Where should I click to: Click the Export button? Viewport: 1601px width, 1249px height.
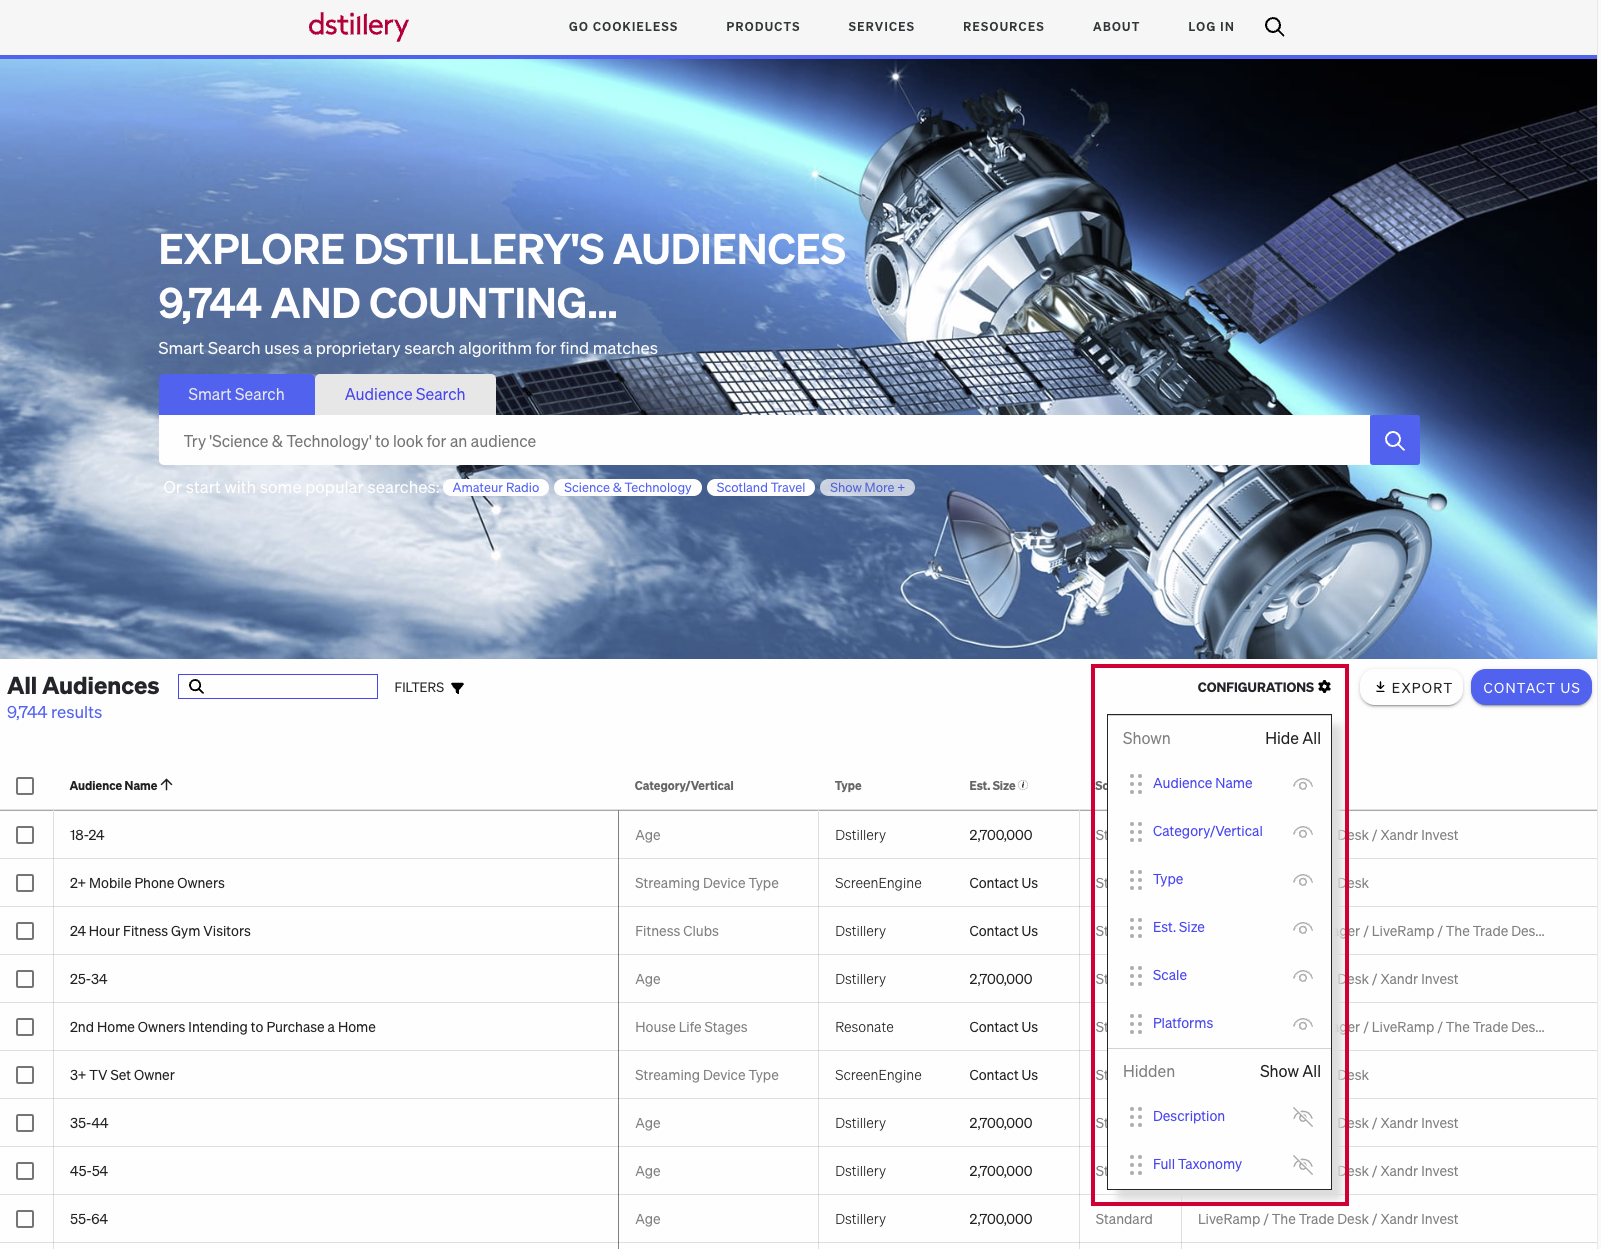coord(1411,688)
